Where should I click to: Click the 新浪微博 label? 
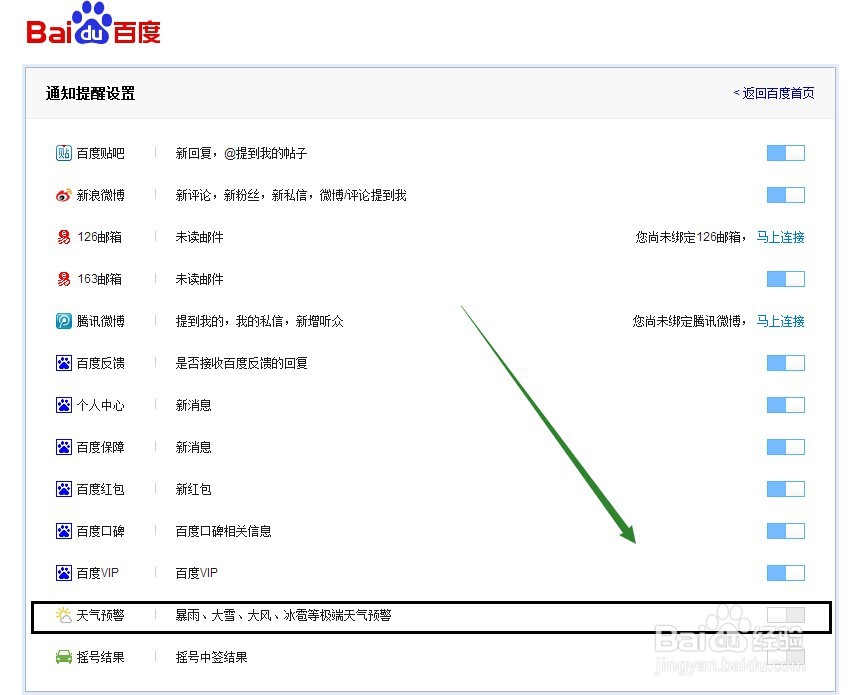[101, 195]
